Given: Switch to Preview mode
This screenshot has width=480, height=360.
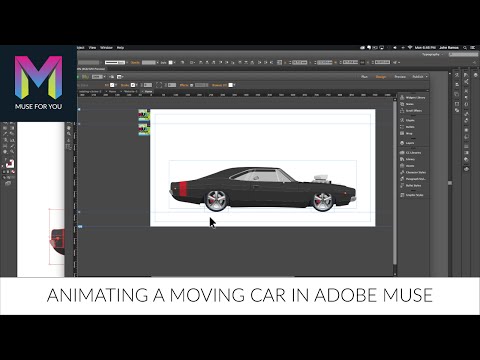Looking at the screenshot, I should coord(400,77).
